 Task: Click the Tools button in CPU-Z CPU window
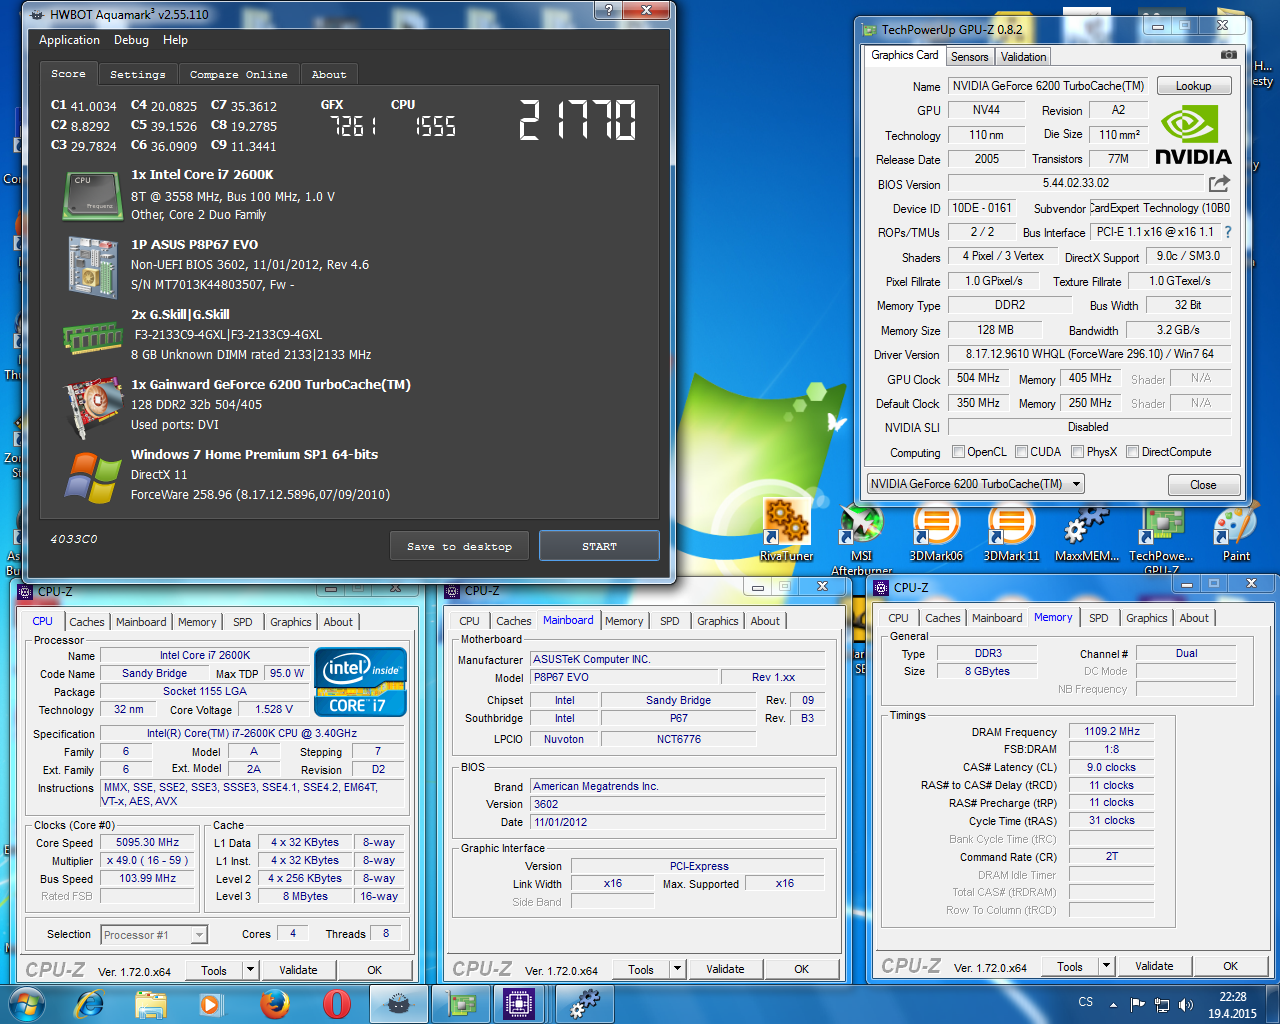click(214, 970)
